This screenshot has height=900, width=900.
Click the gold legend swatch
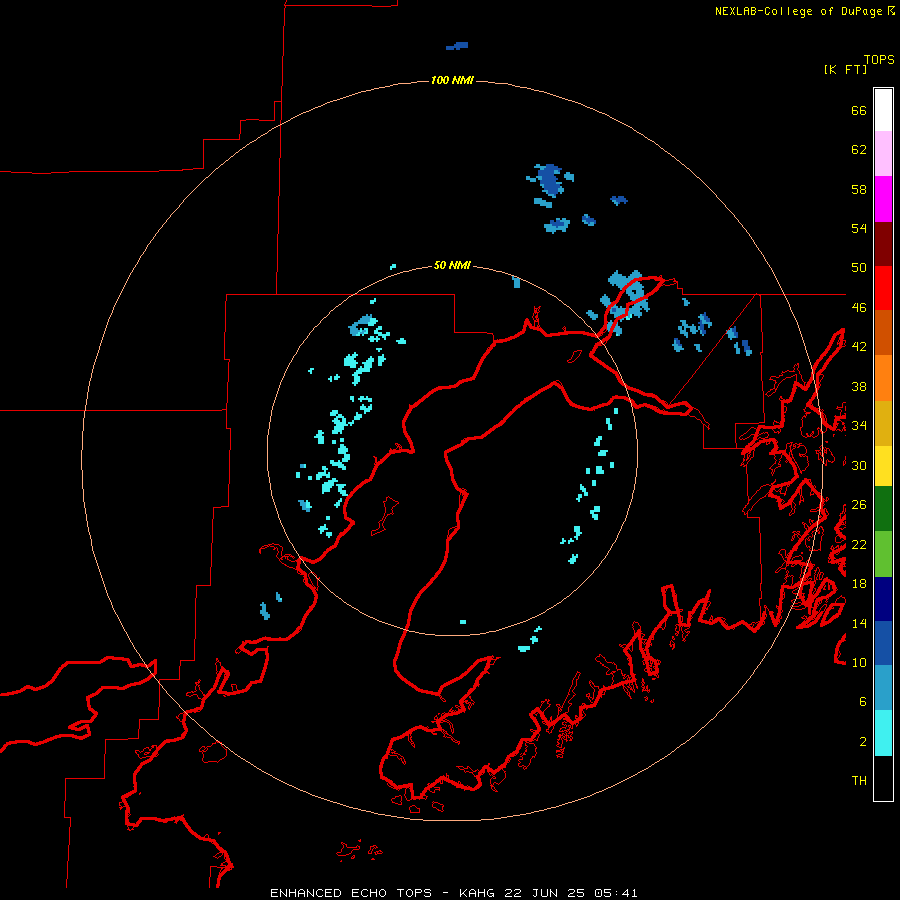pyautogui.click(x=883, y=423)
